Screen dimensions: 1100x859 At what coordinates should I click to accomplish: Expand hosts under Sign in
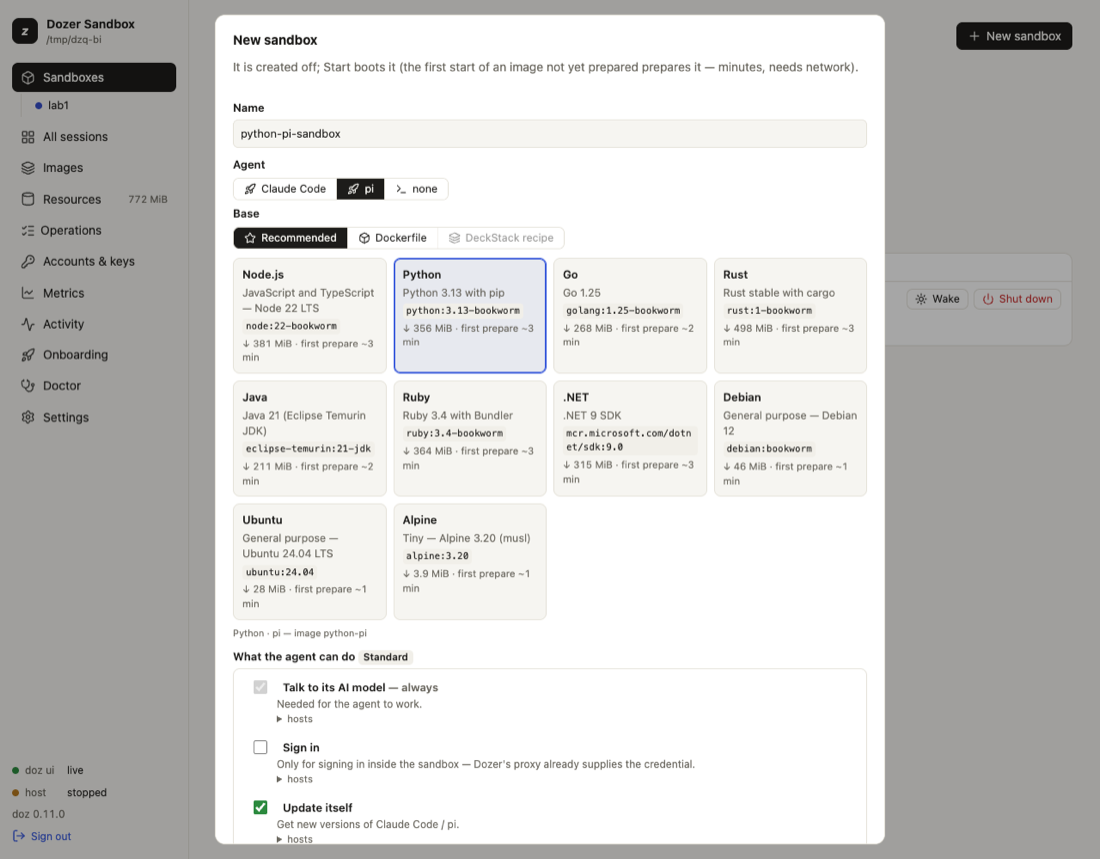pos(295,779)
